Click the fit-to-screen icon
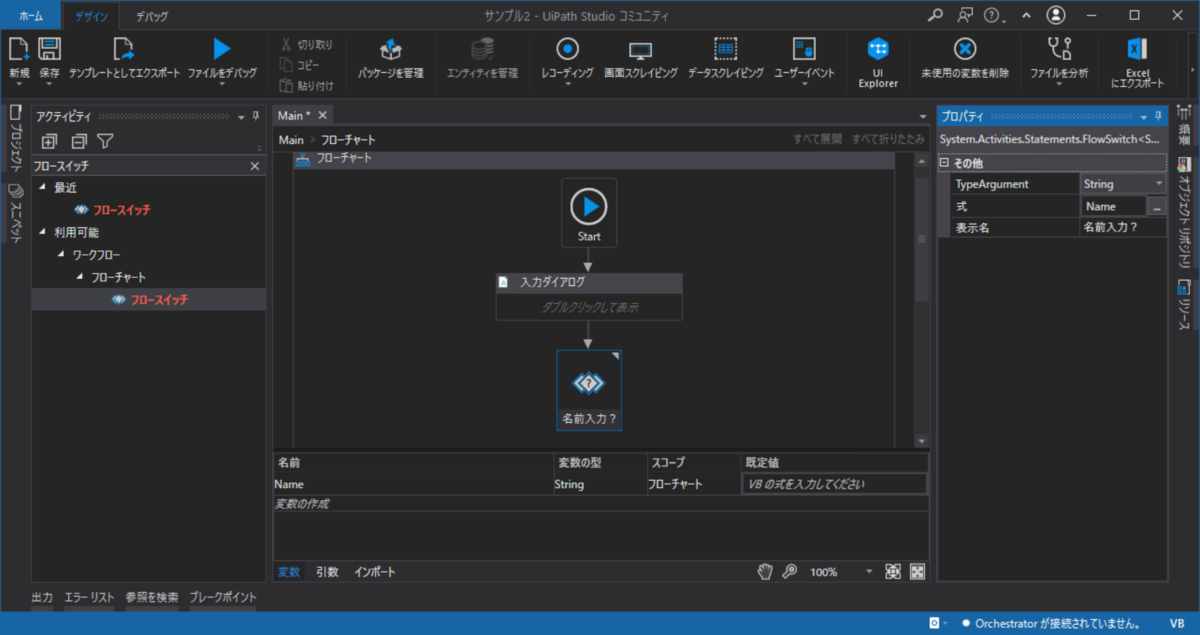Image resolution: width=1200 pixels, height=635 pixels. coord(893,572)
